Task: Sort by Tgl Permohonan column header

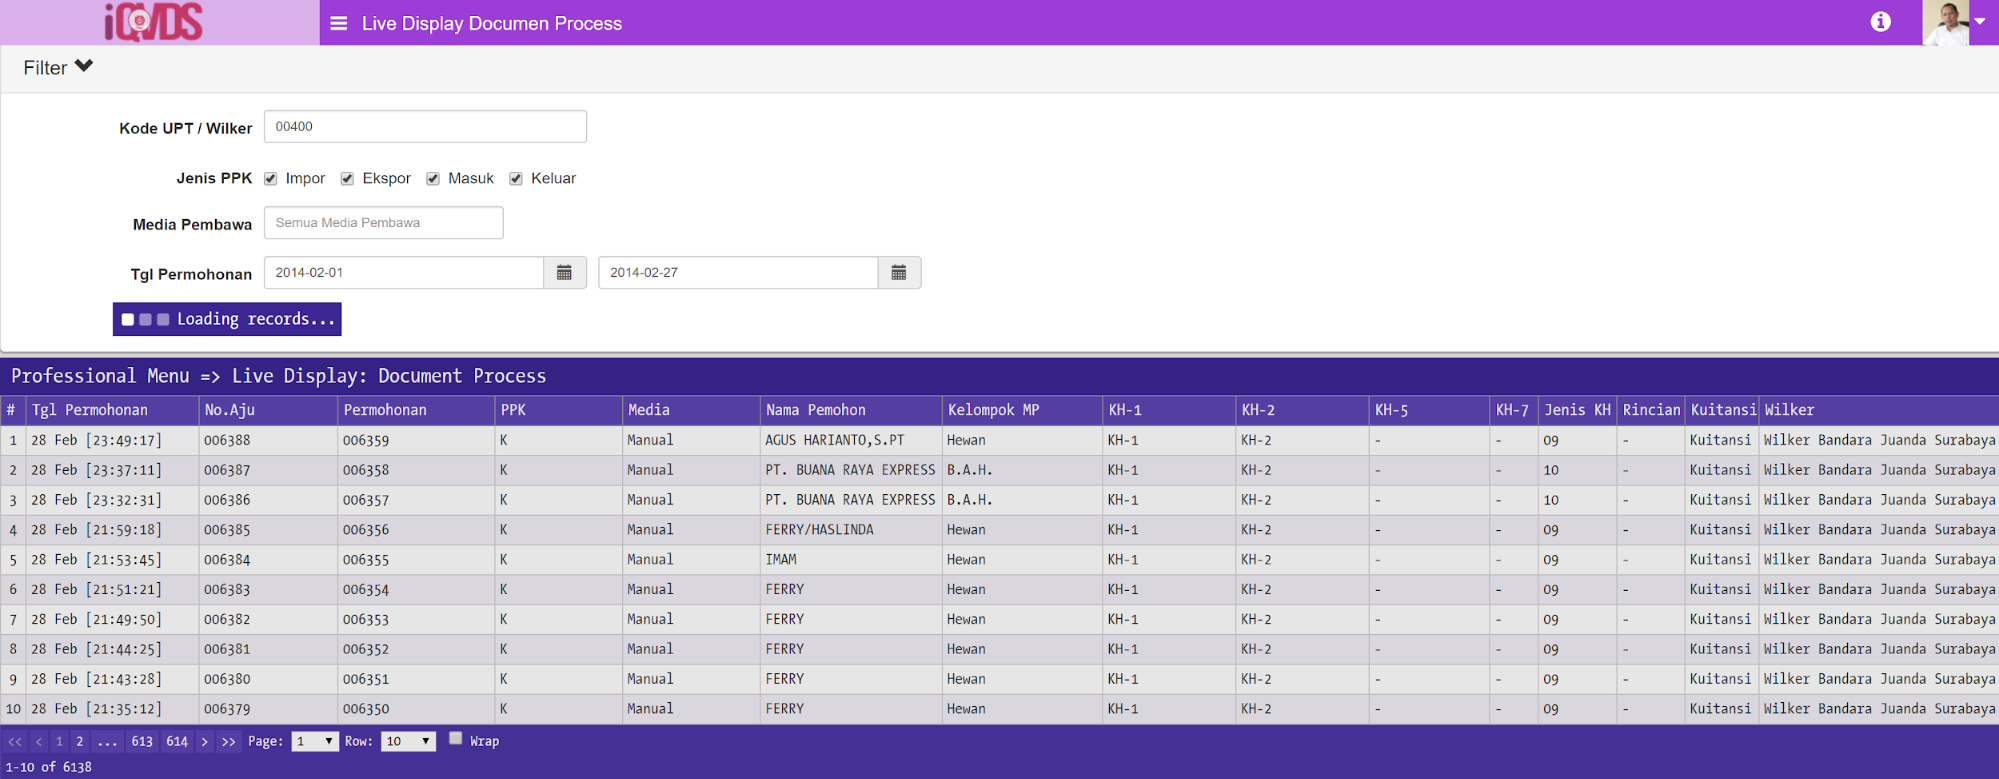Action: 90,410
